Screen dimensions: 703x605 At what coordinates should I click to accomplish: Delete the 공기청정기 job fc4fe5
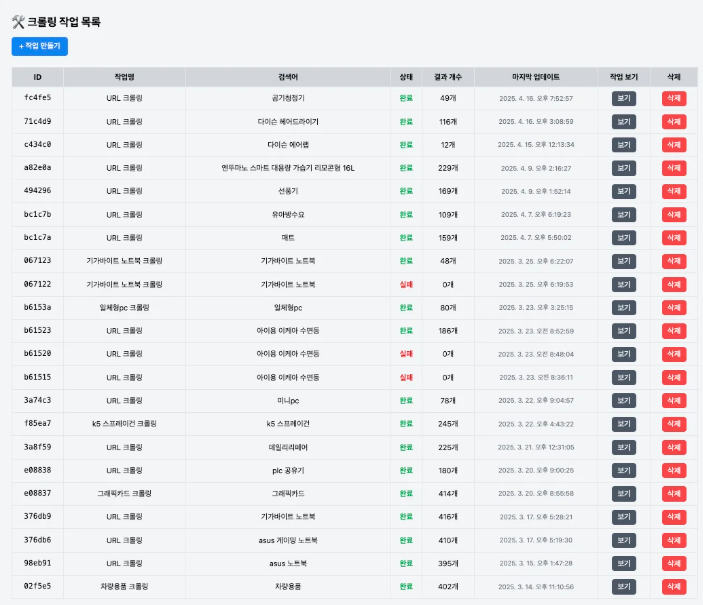673,98
